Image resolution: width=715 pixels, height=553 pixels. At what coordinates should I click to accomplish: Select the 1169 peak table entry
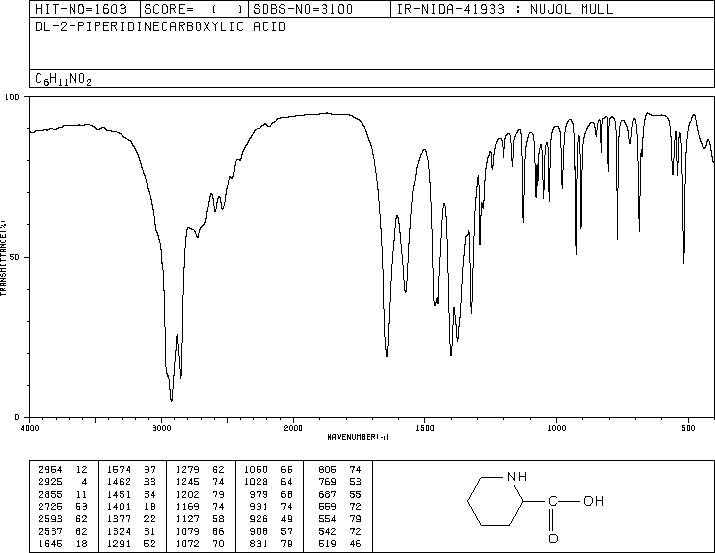[x=200, y=506]
